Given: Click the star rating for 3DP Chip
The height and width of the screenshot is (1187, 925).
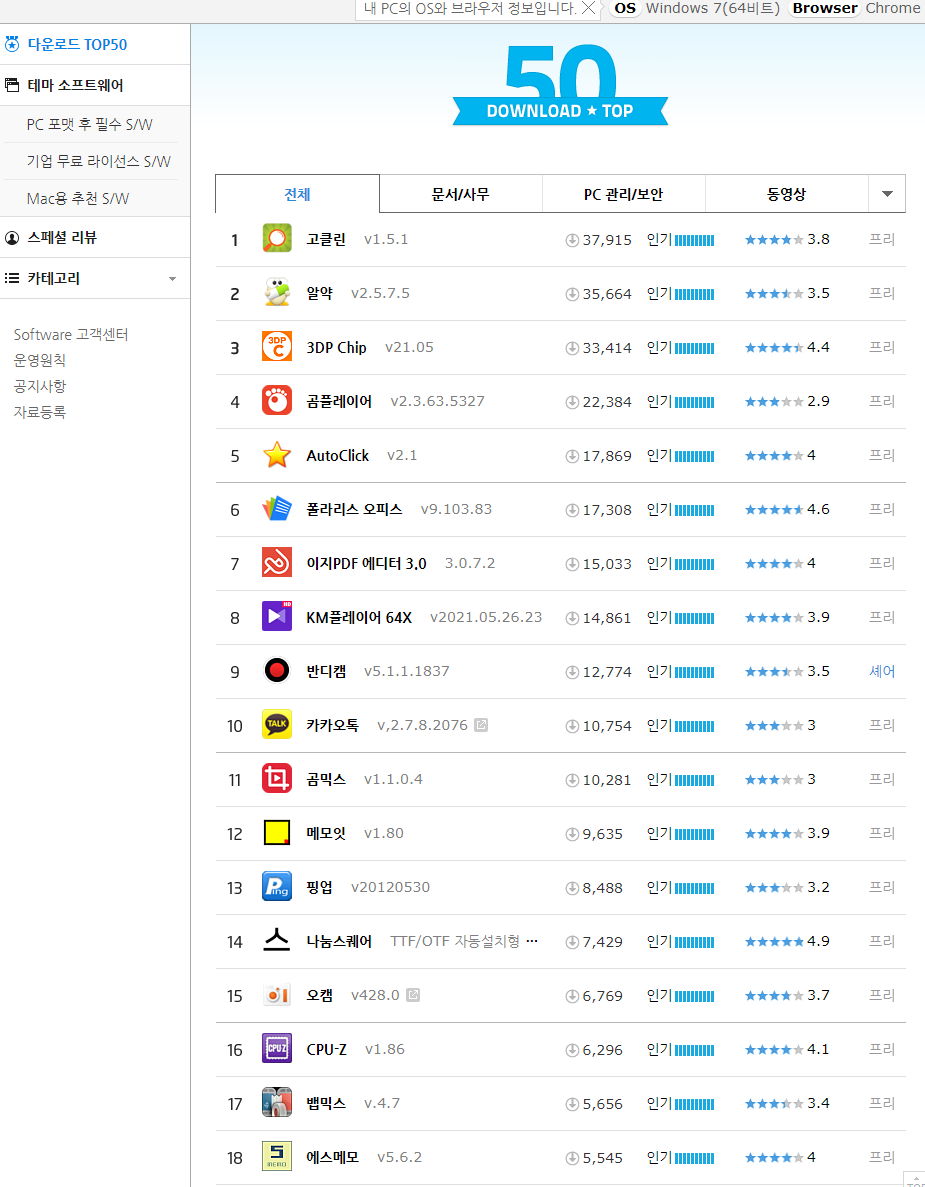Looking at the screenshot, I should (774, 347).
